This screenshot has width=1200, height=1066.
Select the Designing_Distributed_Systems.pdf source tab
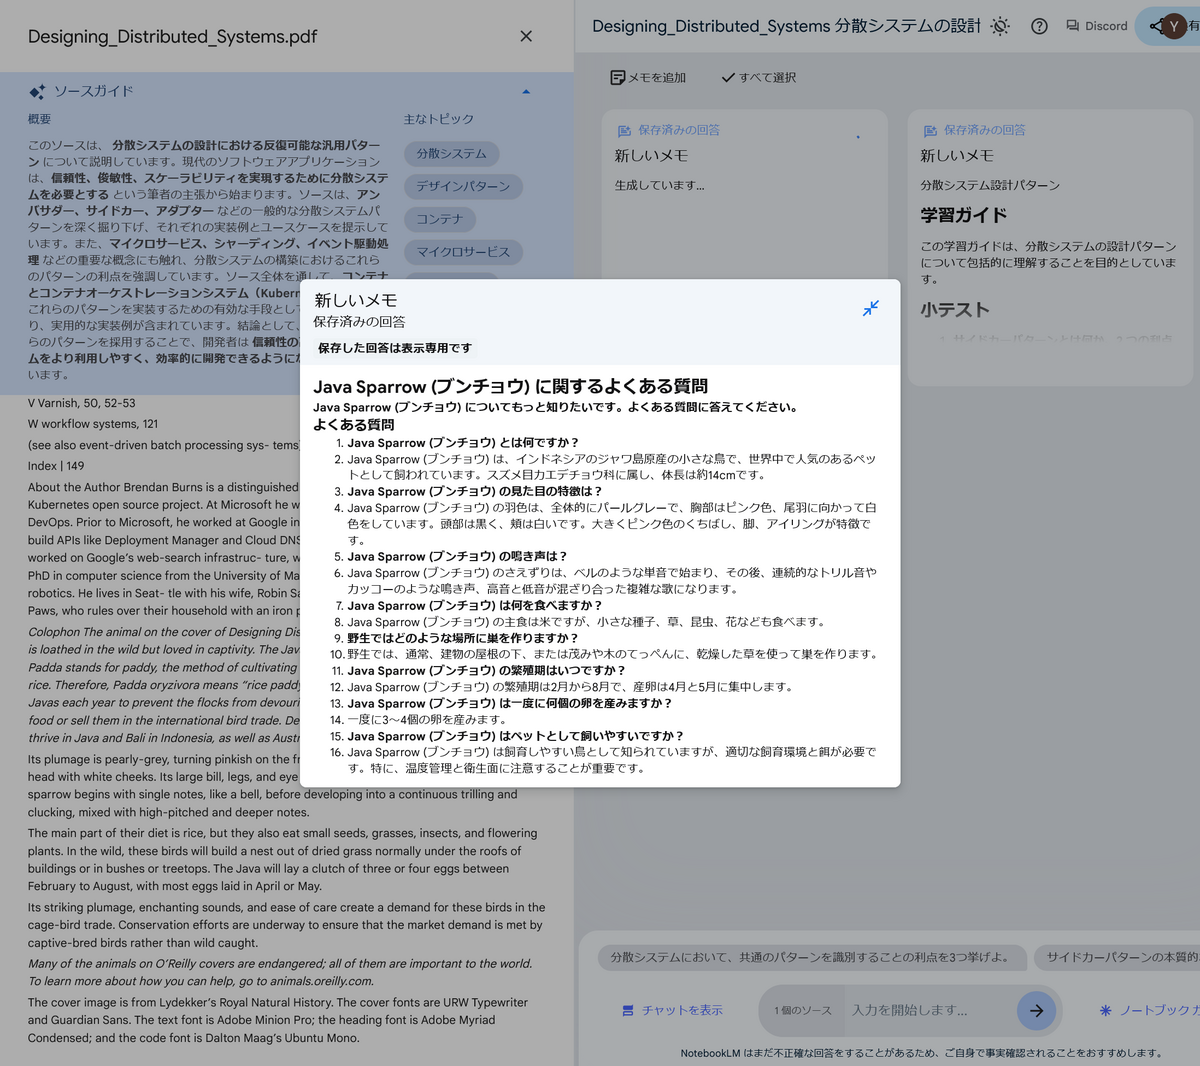pos(170,35)
